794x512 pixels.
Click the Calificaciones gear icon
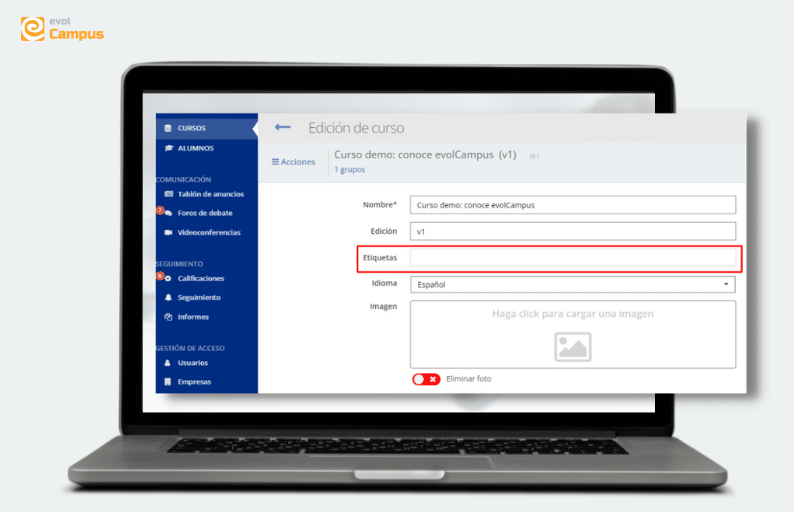click(x=168, y=279)
